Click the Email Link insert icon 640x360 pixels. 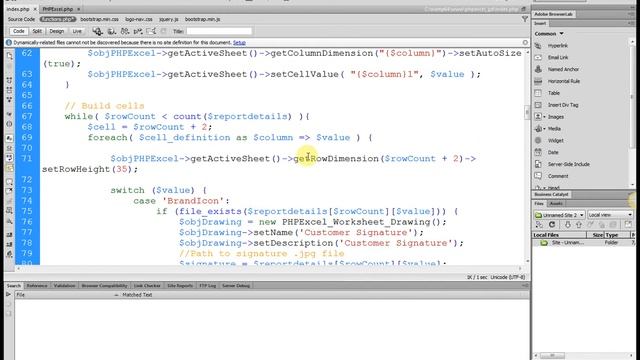point(538,58)
